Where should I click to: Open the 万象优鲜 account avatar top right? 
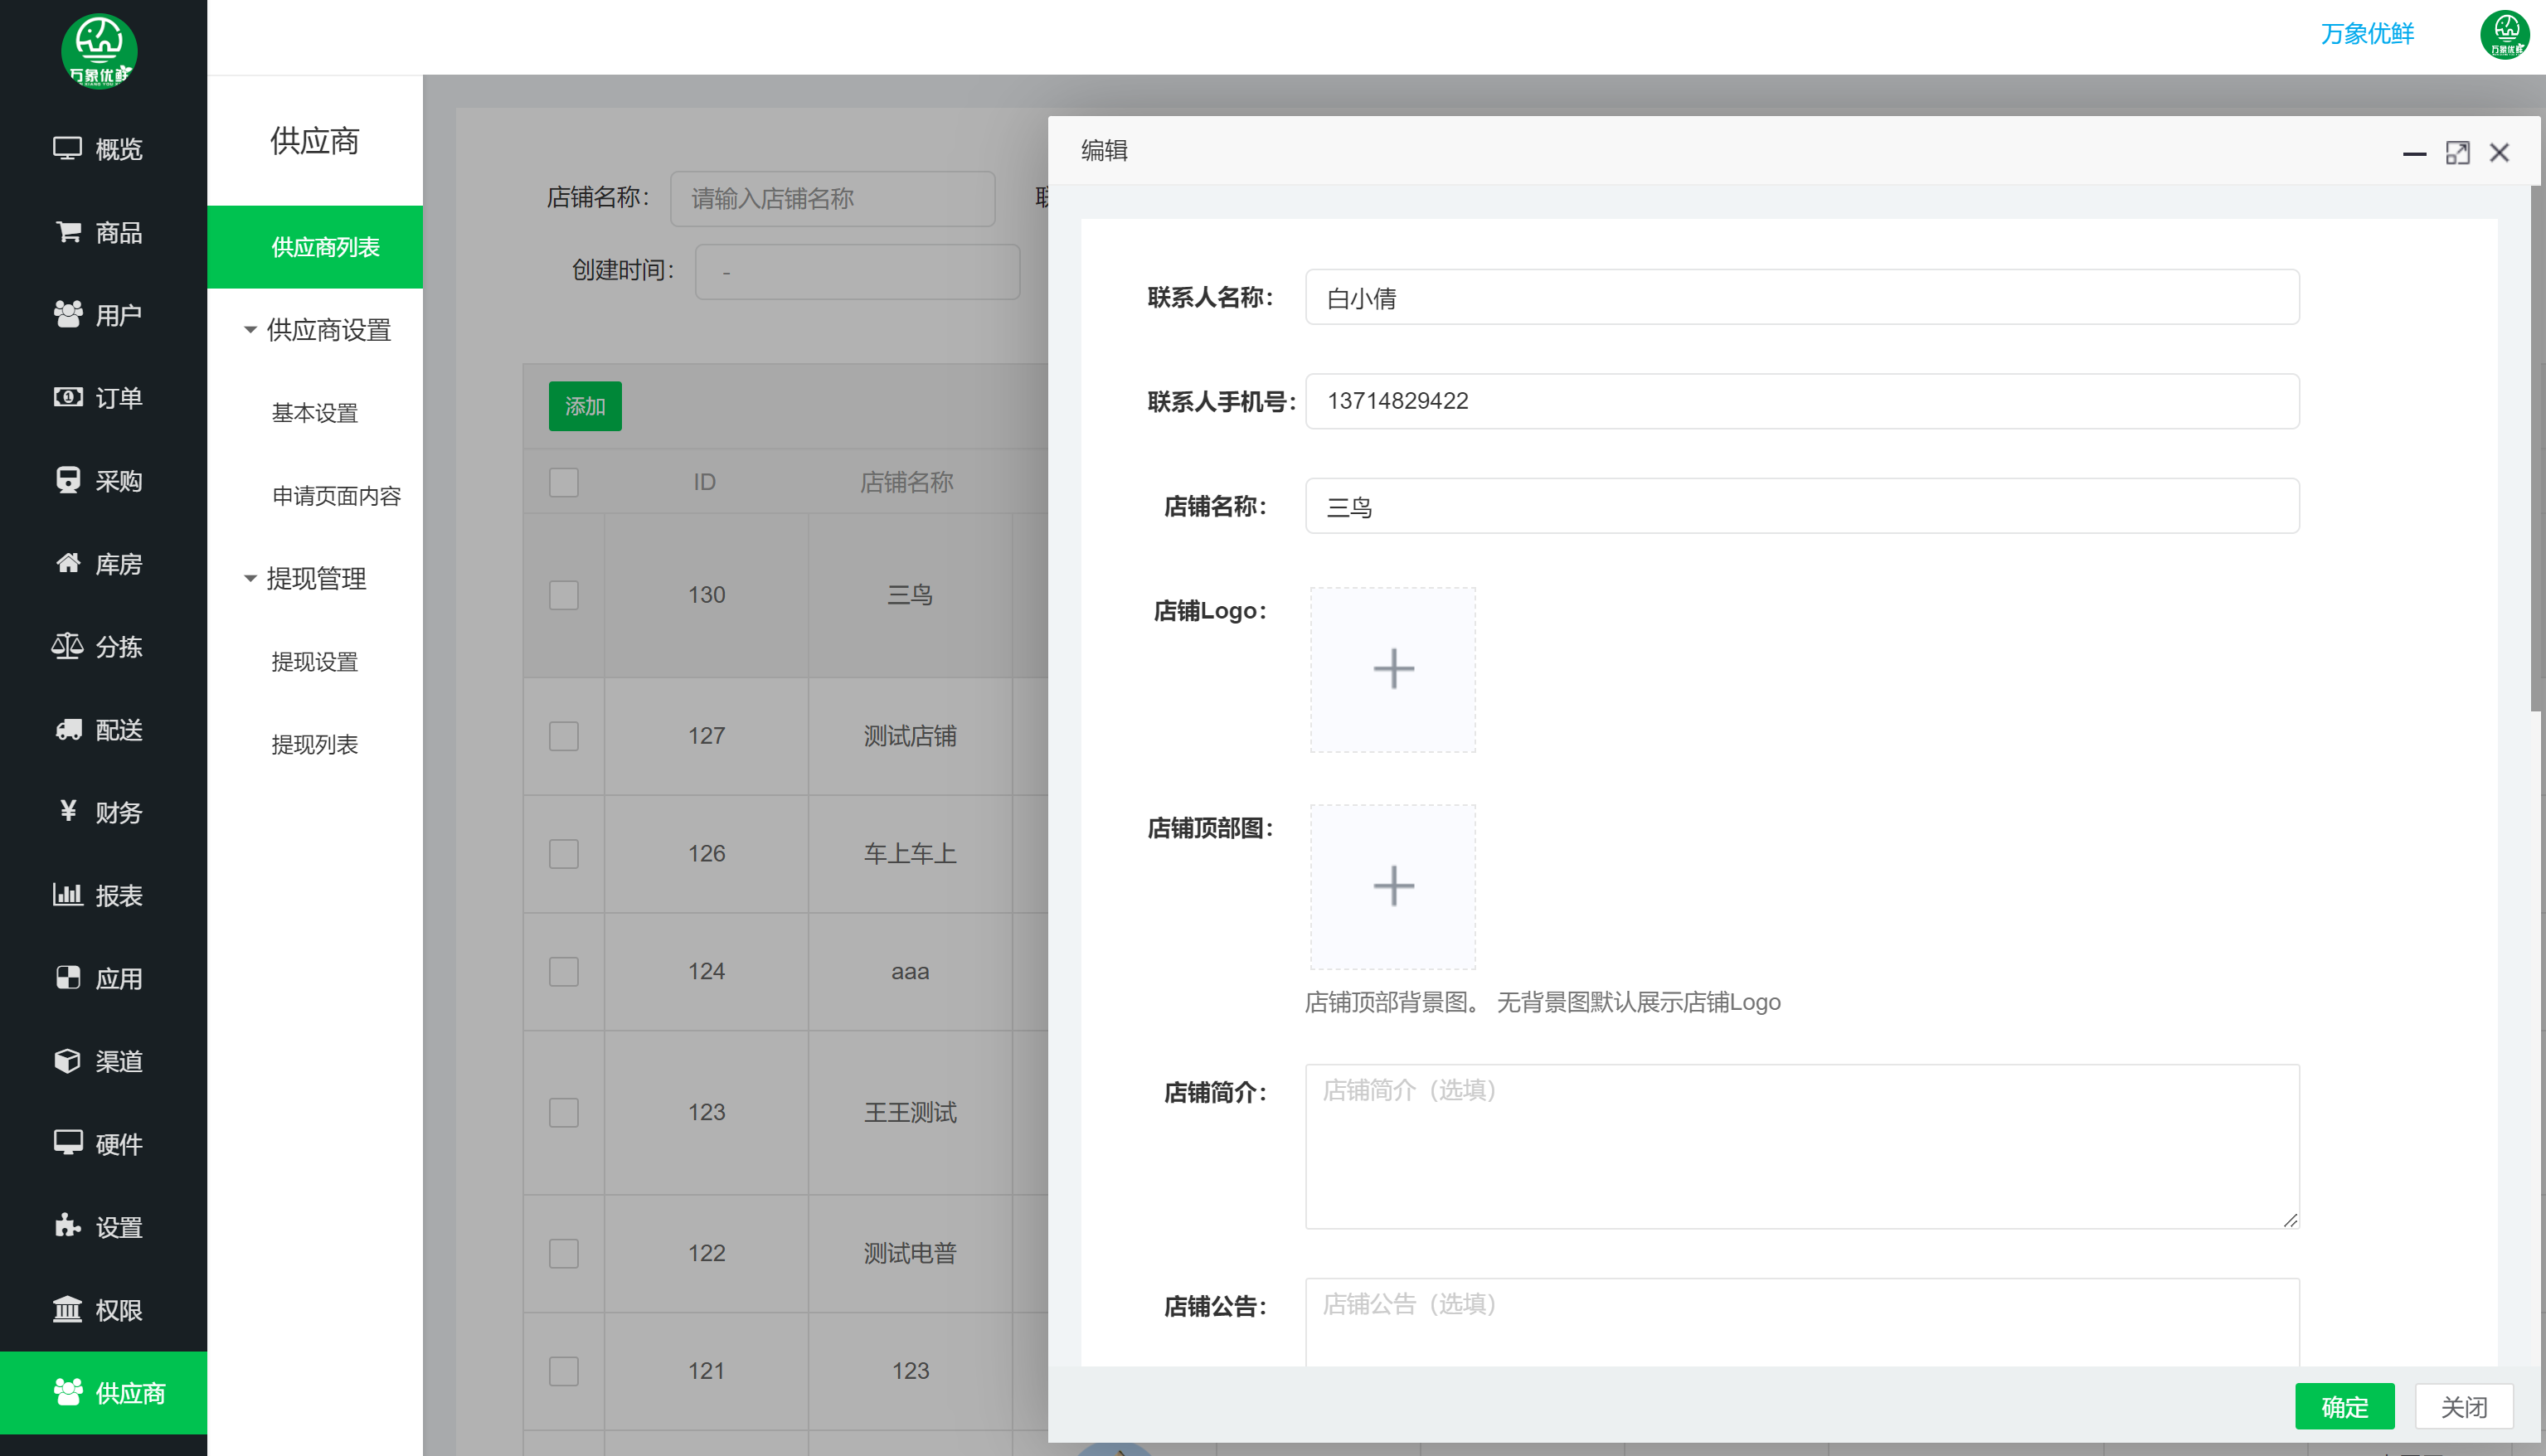point(2504,35)
